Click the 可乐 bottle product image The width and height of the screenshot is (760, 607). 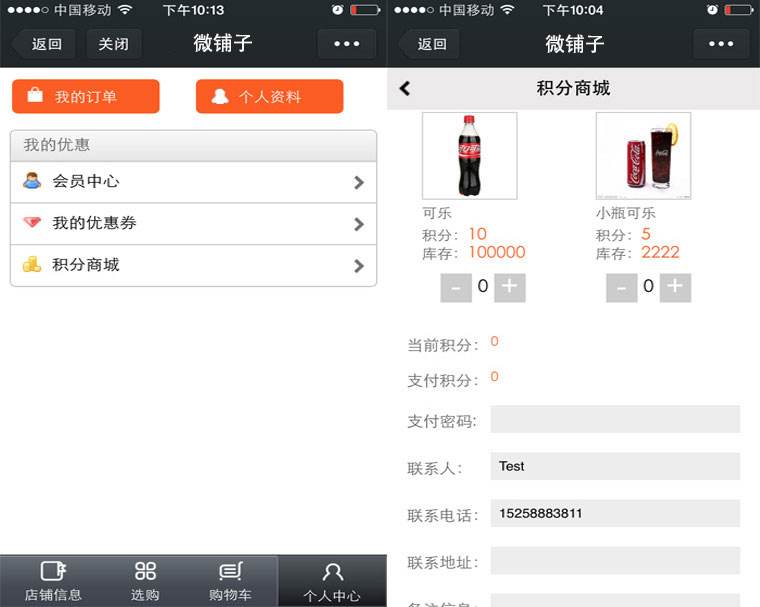coord(469,156)
